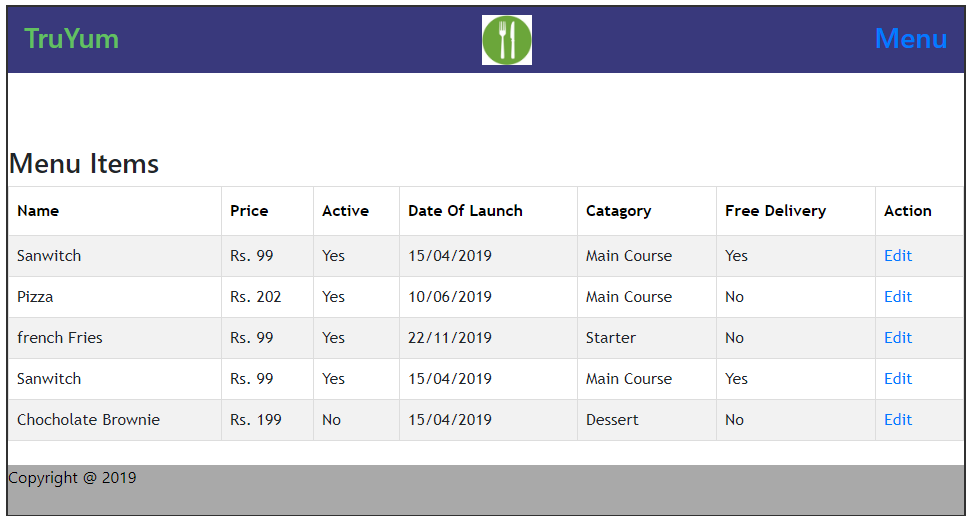The height and width of the screenshot is (516, 966).
Task: Open the Menu link in the header
Action: click(x=911, y=39)
